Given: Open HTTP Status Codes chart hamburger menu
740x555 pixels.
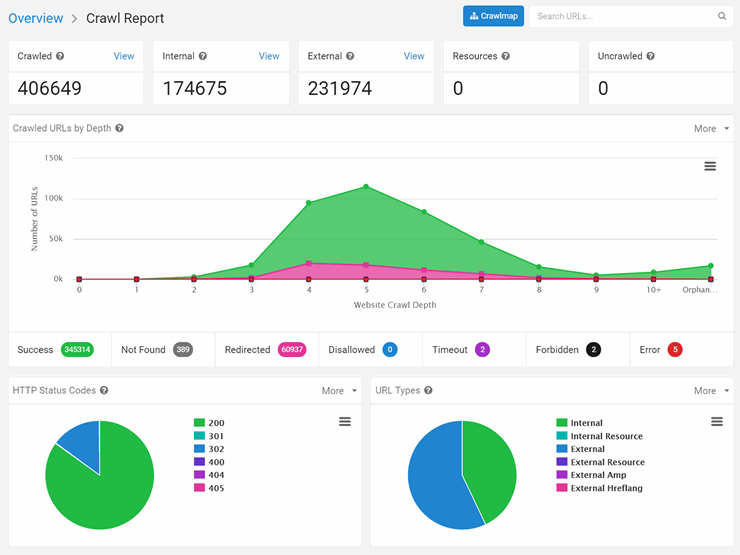Looking at the screenshot, I should click(x=345, y=422).
